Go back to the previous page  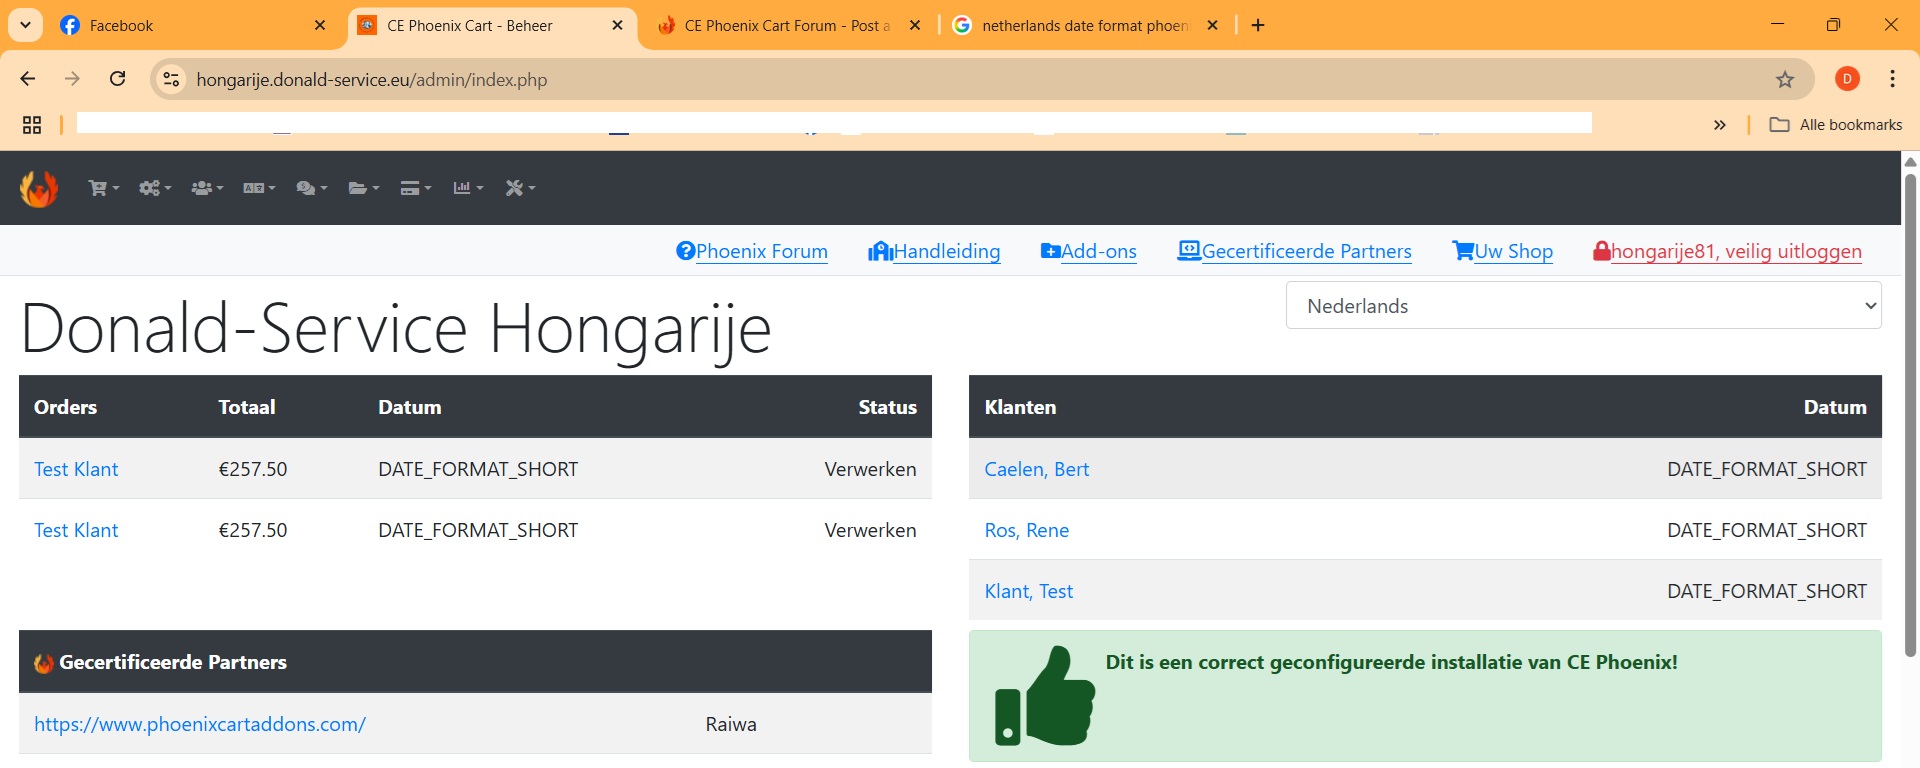coord(28,79)
